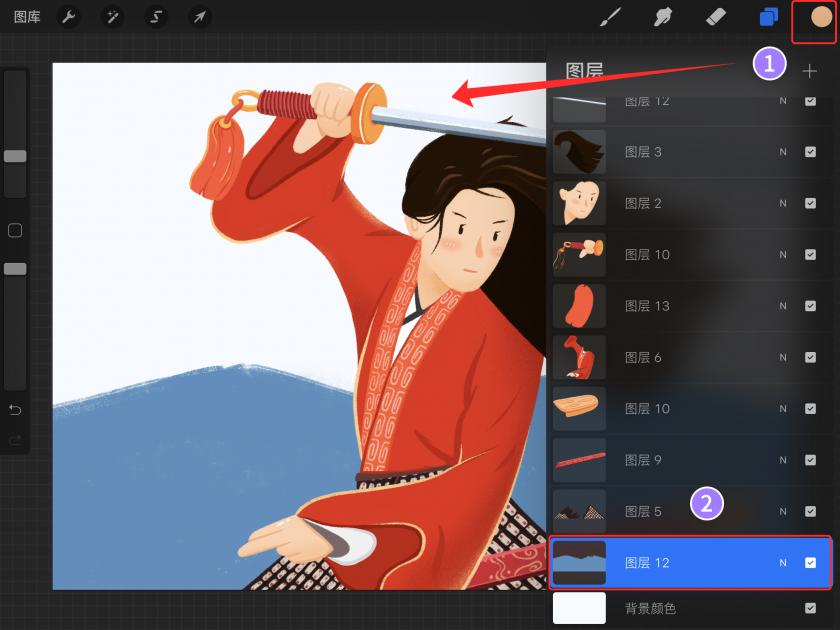The width and height of the screenshot is (840, 630).
Task: Open blend mode N for 图层 13
Action: (x=783, y=306)
